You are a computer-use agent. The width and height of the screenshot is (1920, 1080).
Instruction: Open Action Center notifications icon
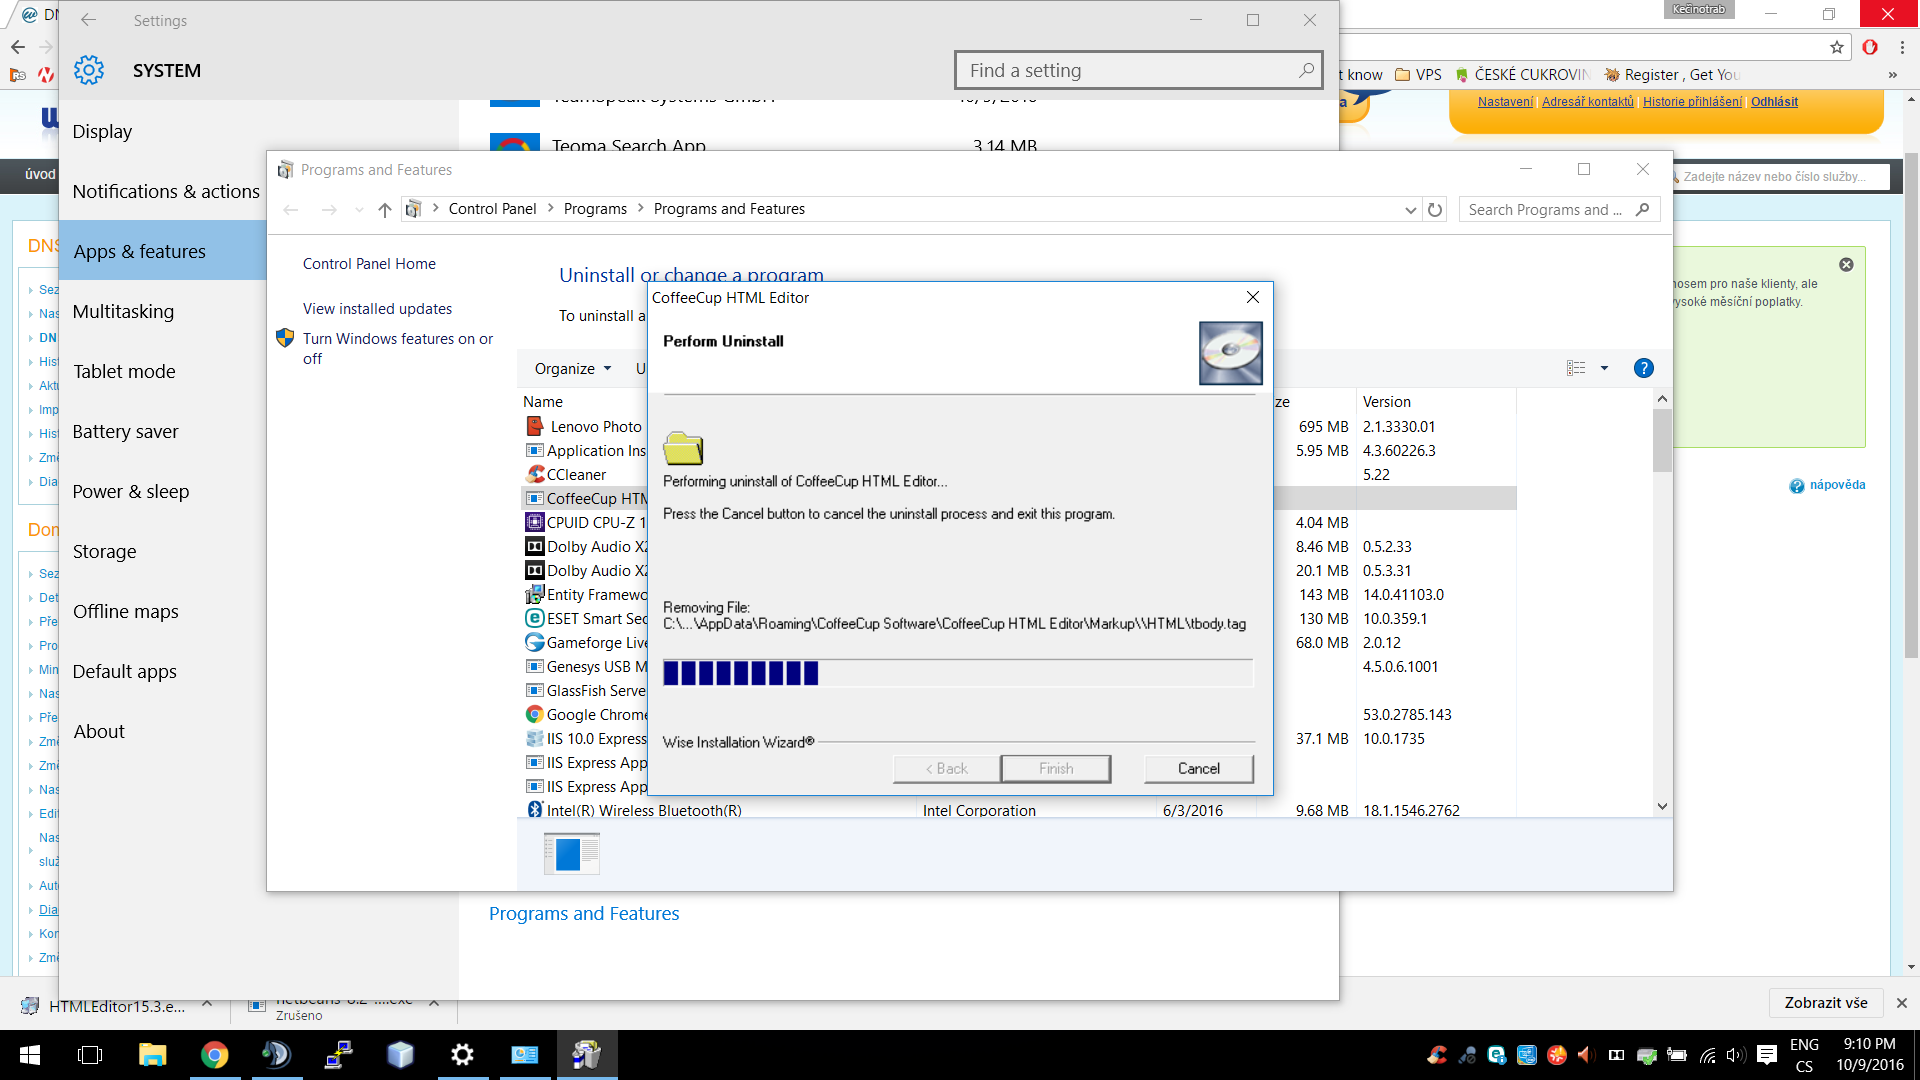coord(1766,1055)
